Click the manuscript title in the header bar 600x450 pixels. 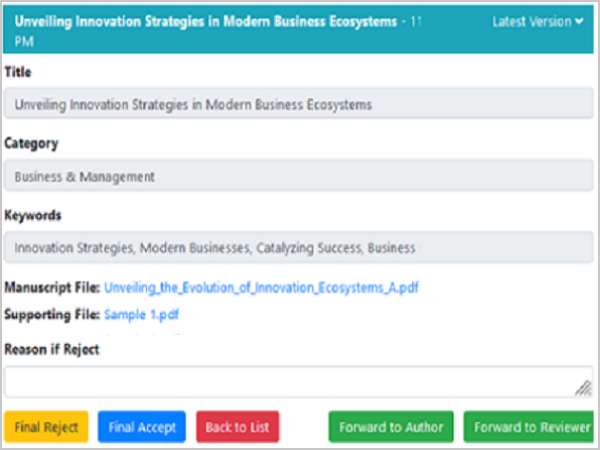[205, 22]
